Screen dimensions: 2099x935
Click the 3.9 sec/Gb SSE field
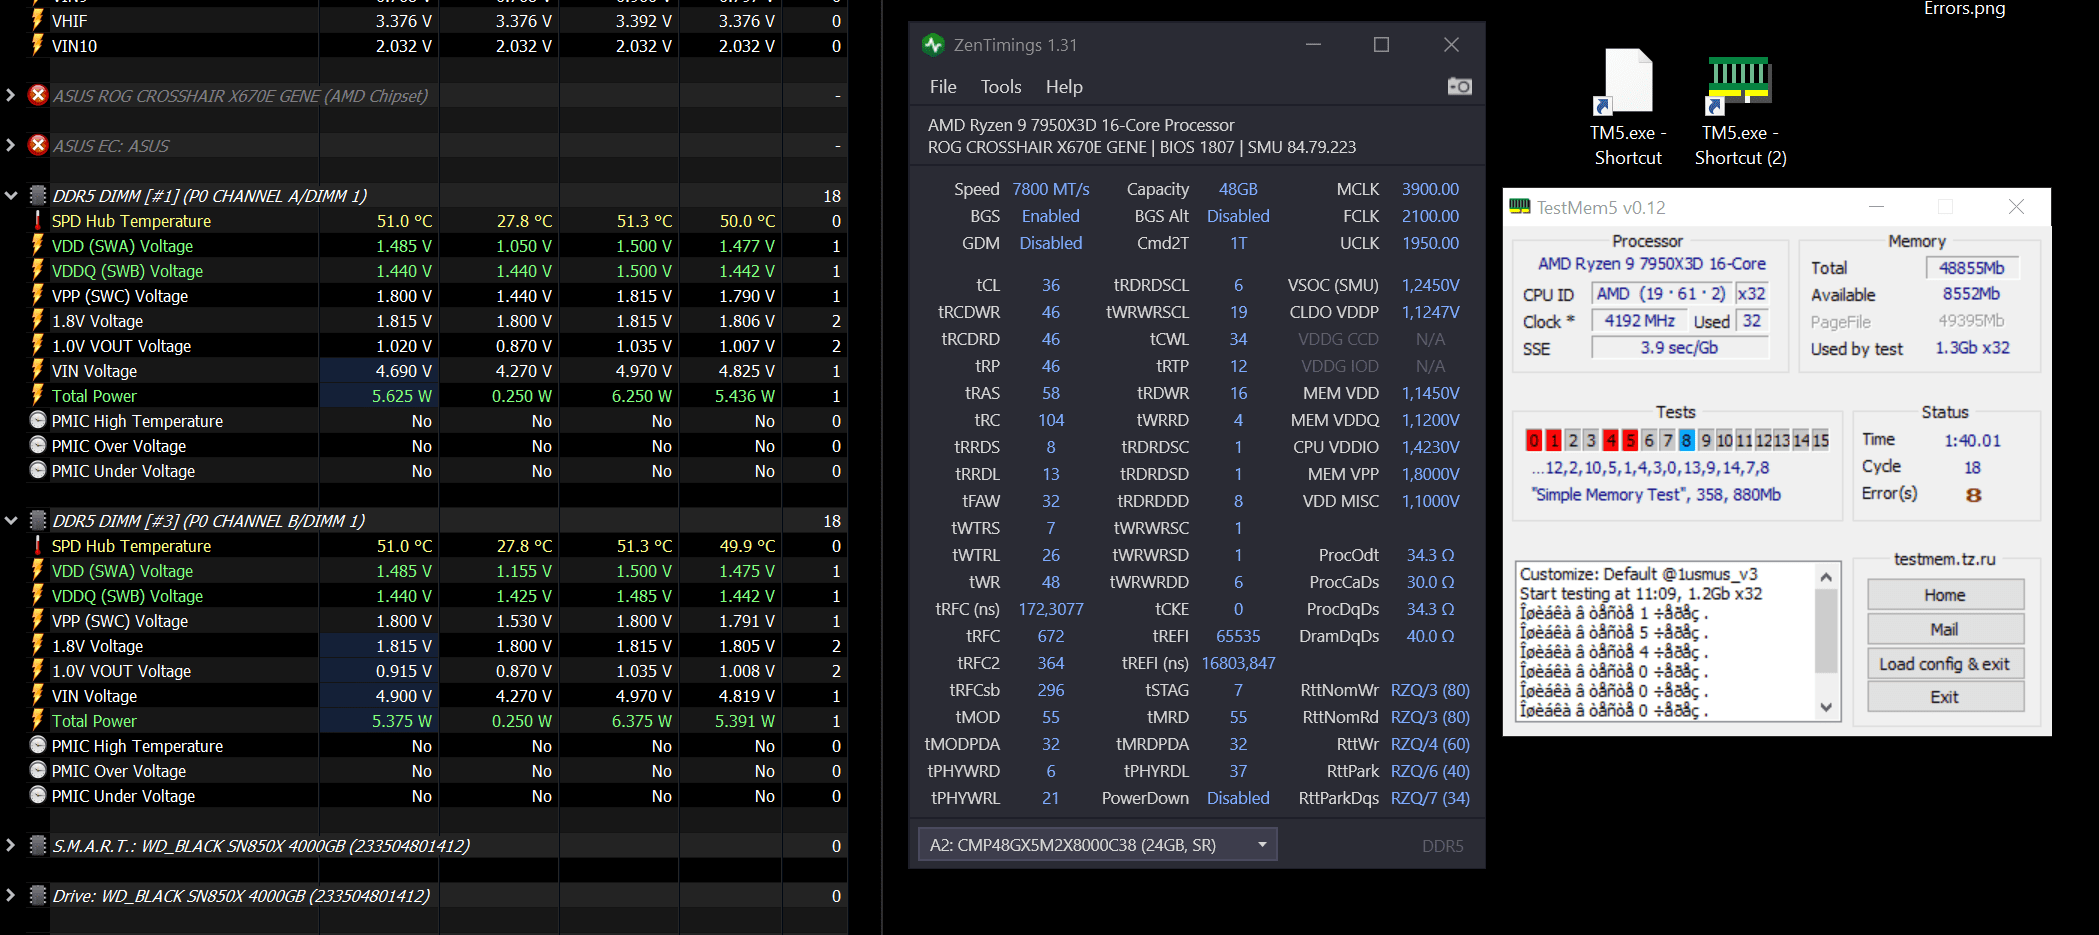tap(1680, 348)
